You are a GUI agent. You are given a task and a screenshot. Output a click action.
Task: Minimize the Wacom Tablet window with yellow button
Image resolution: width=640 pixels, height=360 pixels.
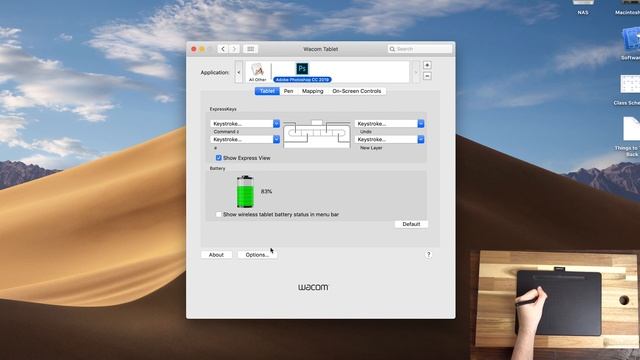pyautogui.click(x=202, y=49)
